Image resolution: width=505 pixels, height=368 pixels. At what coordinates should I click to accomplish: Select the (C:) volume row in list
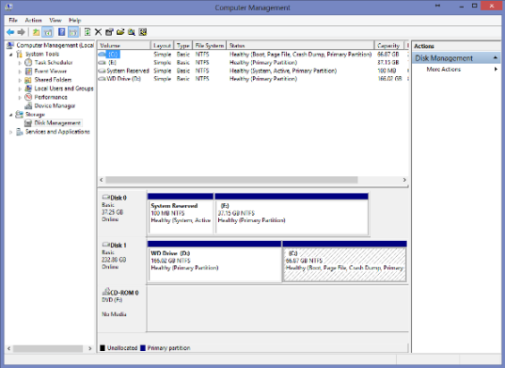[252, 54]
